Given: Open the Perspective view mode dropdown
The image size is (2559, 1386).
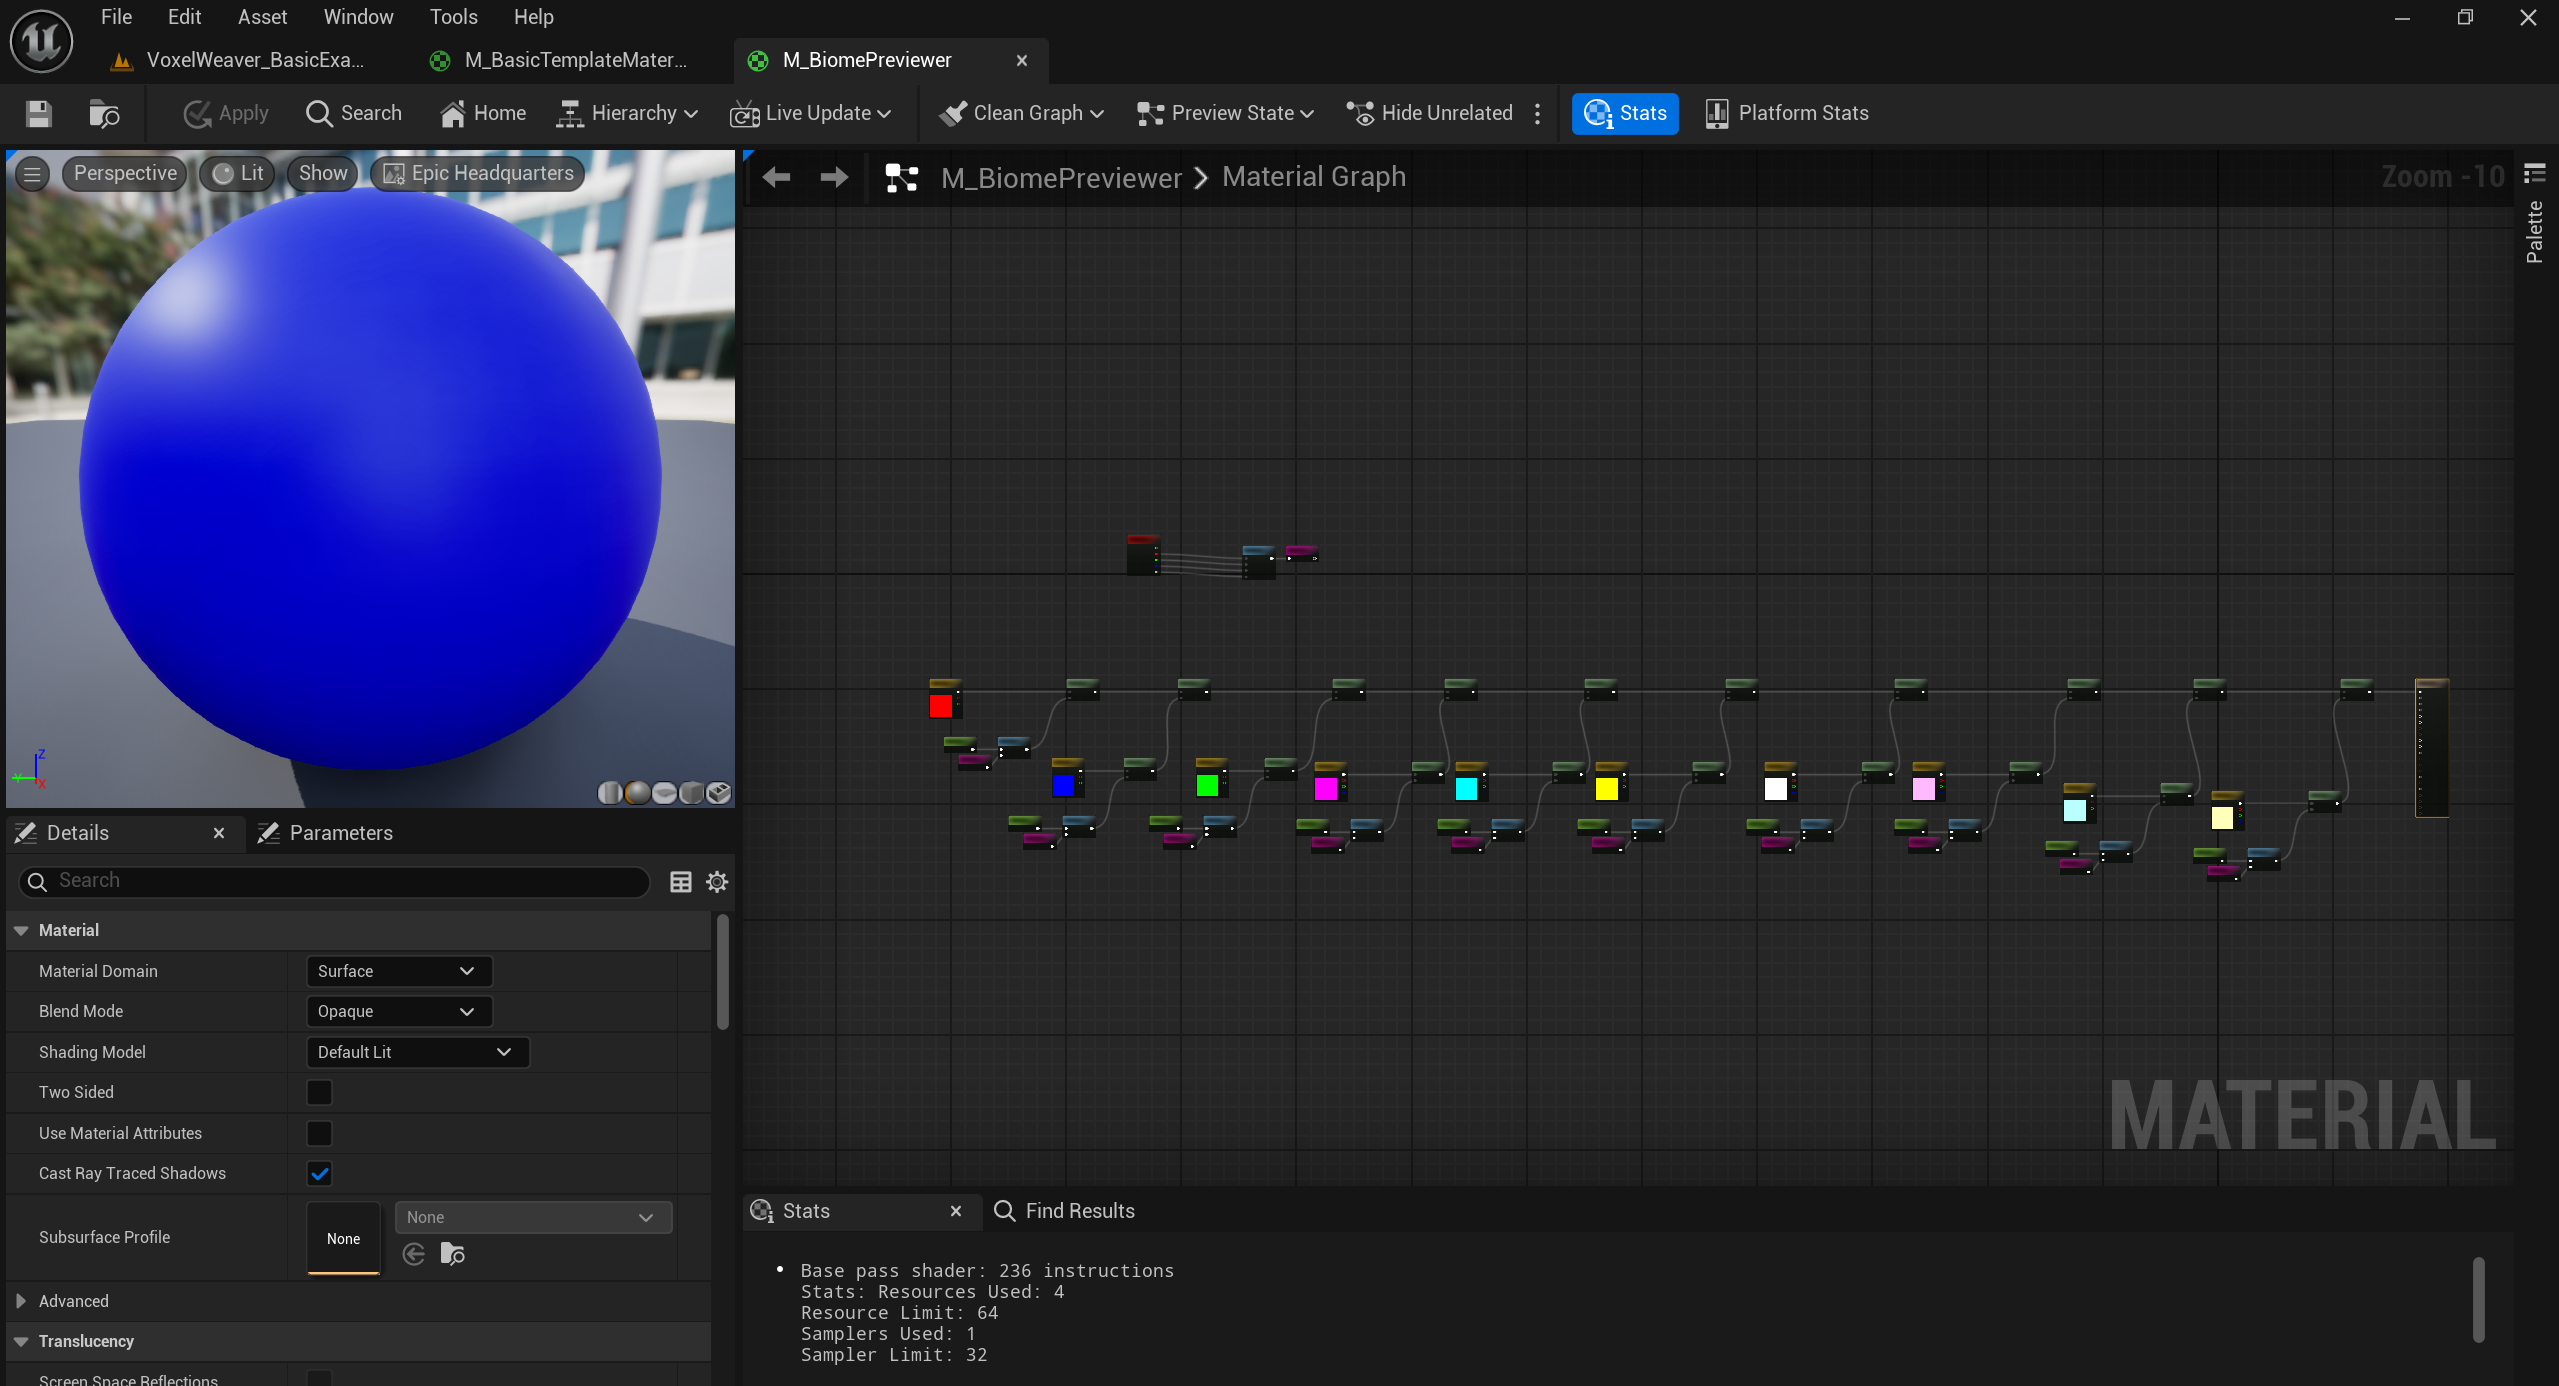Looking at the screenshot, I should pos(125,173).
